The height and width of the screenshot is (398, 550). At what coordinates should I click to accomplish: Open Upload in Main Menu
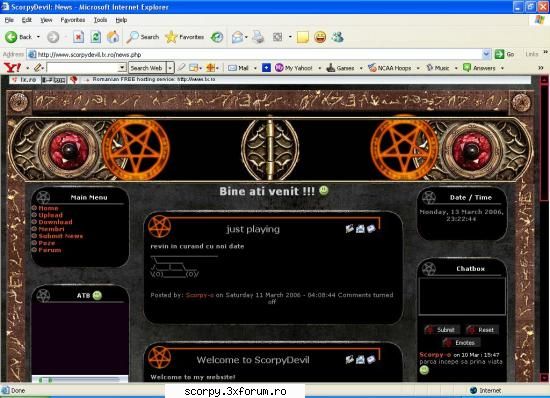click(x=51, y=215)
